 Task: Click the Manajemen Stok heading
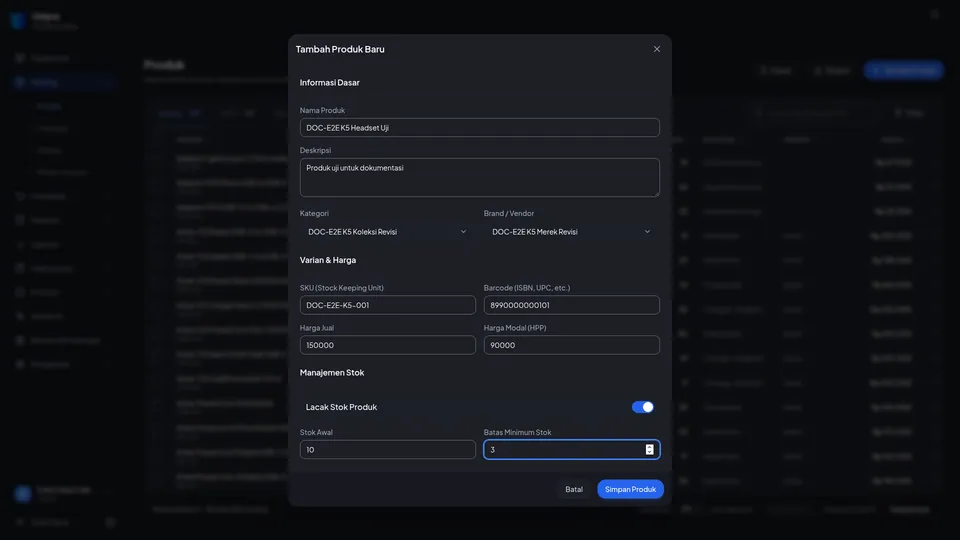(332, 372)
